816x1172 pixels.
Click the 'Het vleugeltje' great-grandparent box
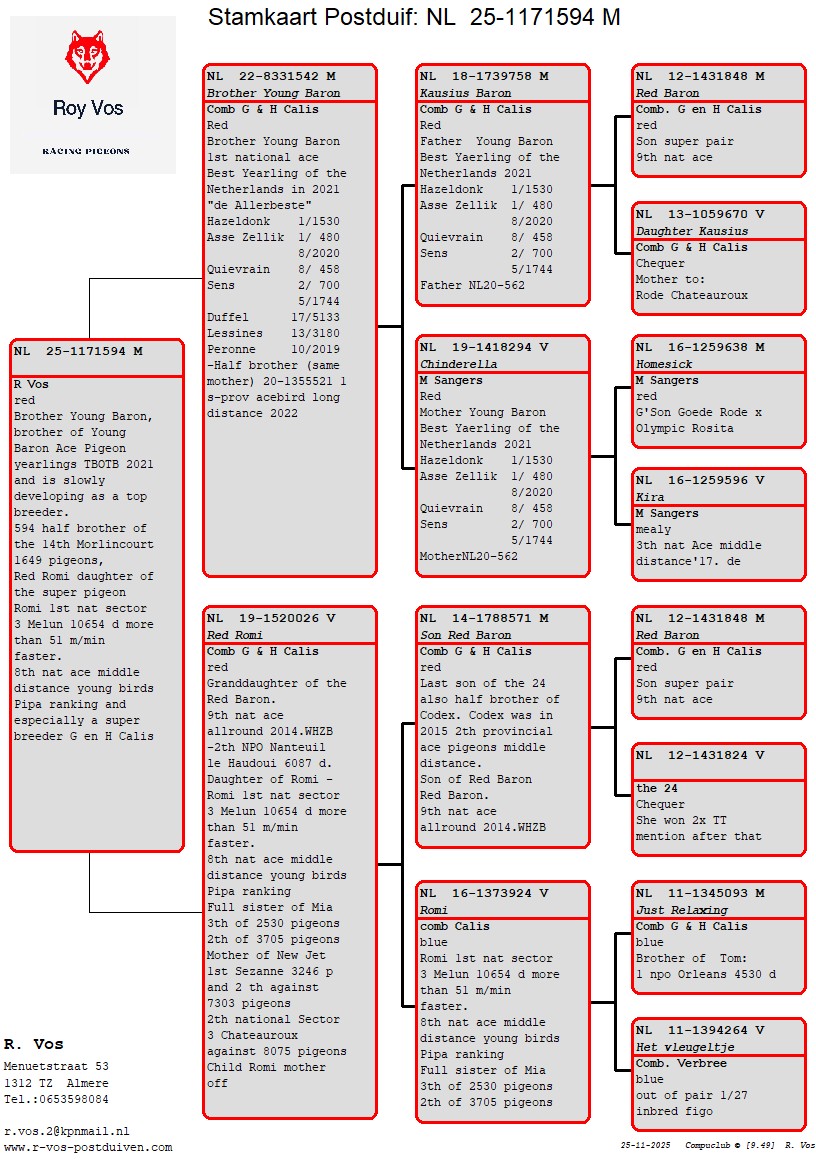719,1074
